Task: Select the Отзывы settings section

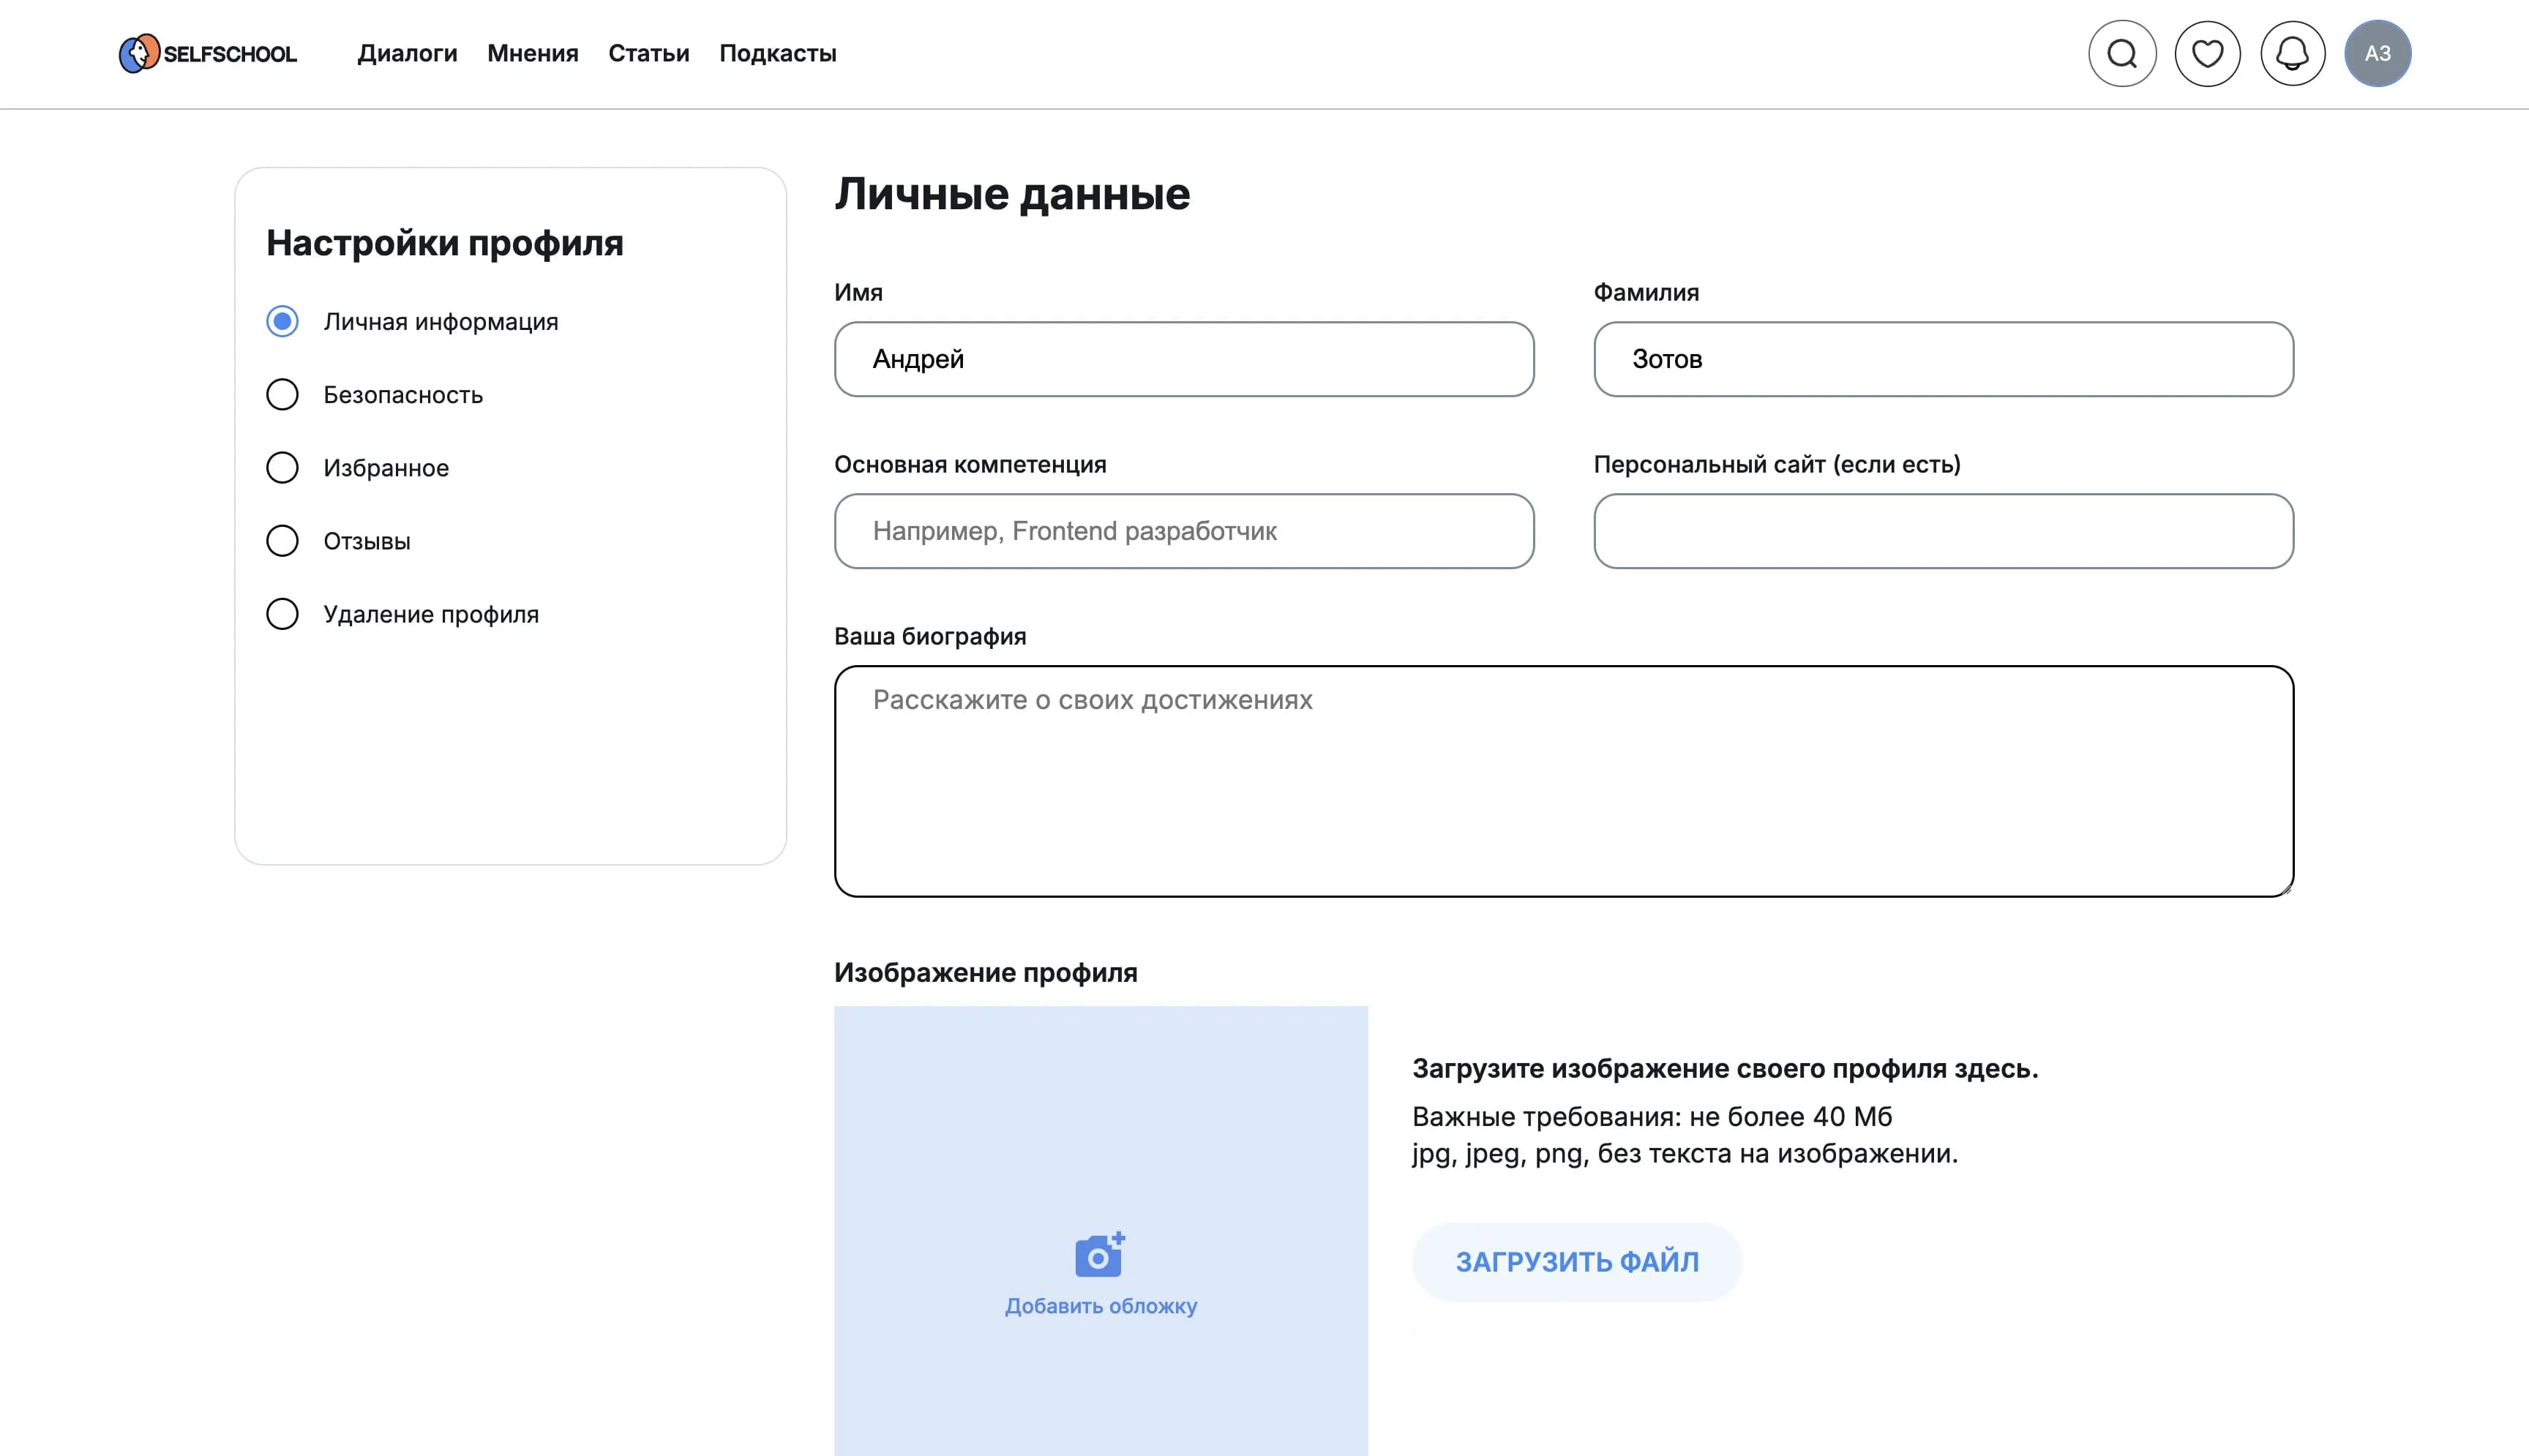Action: [283, 540]
